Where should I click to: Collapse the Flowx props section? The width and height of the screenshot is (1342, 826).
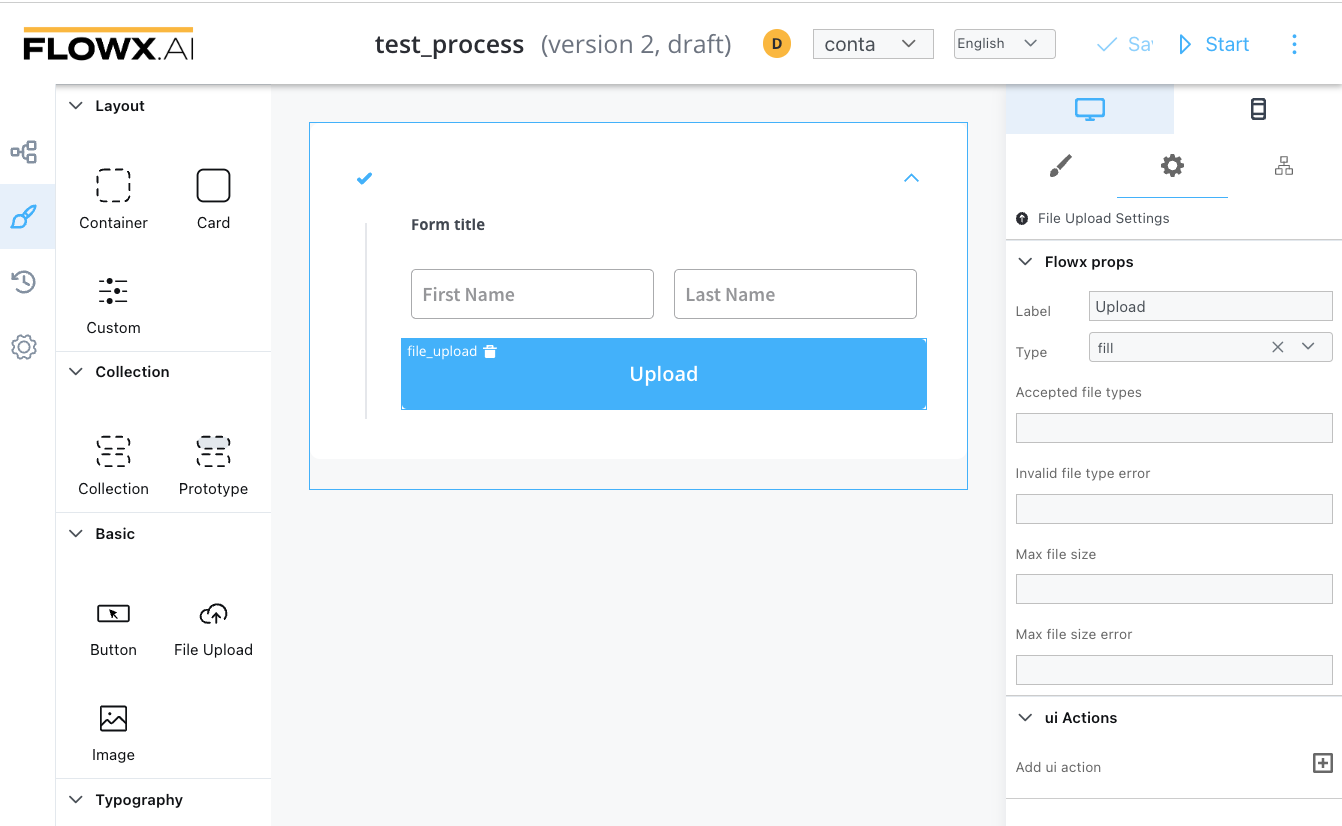point(1025,262)
